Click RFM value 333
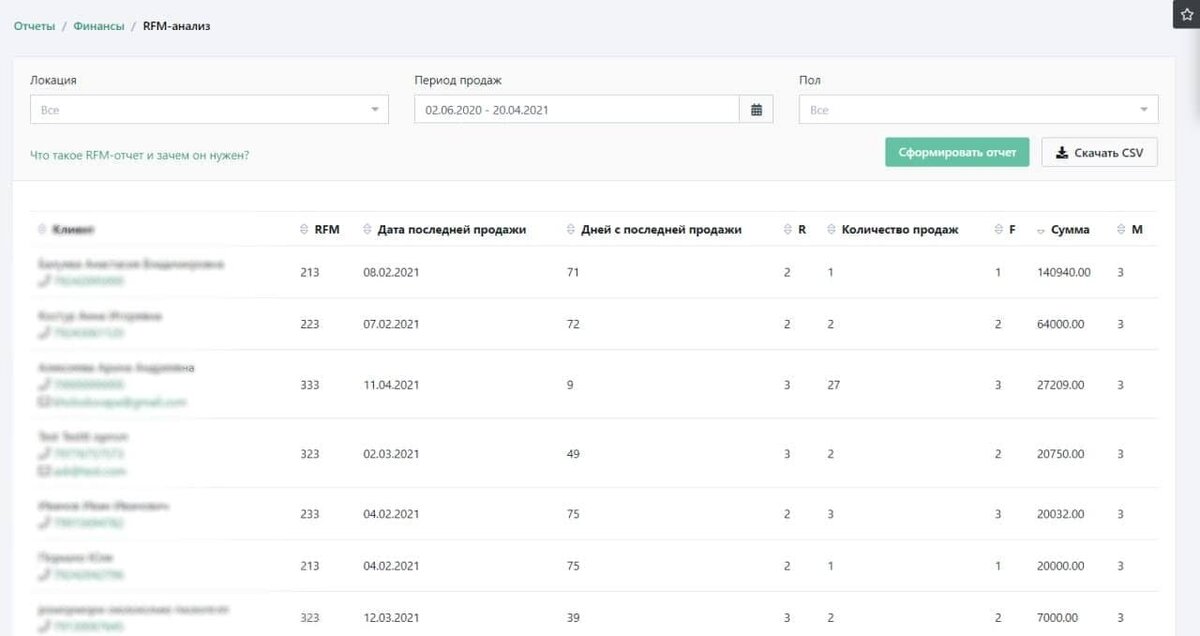The image size is (1200, 636). click(309, 384)
